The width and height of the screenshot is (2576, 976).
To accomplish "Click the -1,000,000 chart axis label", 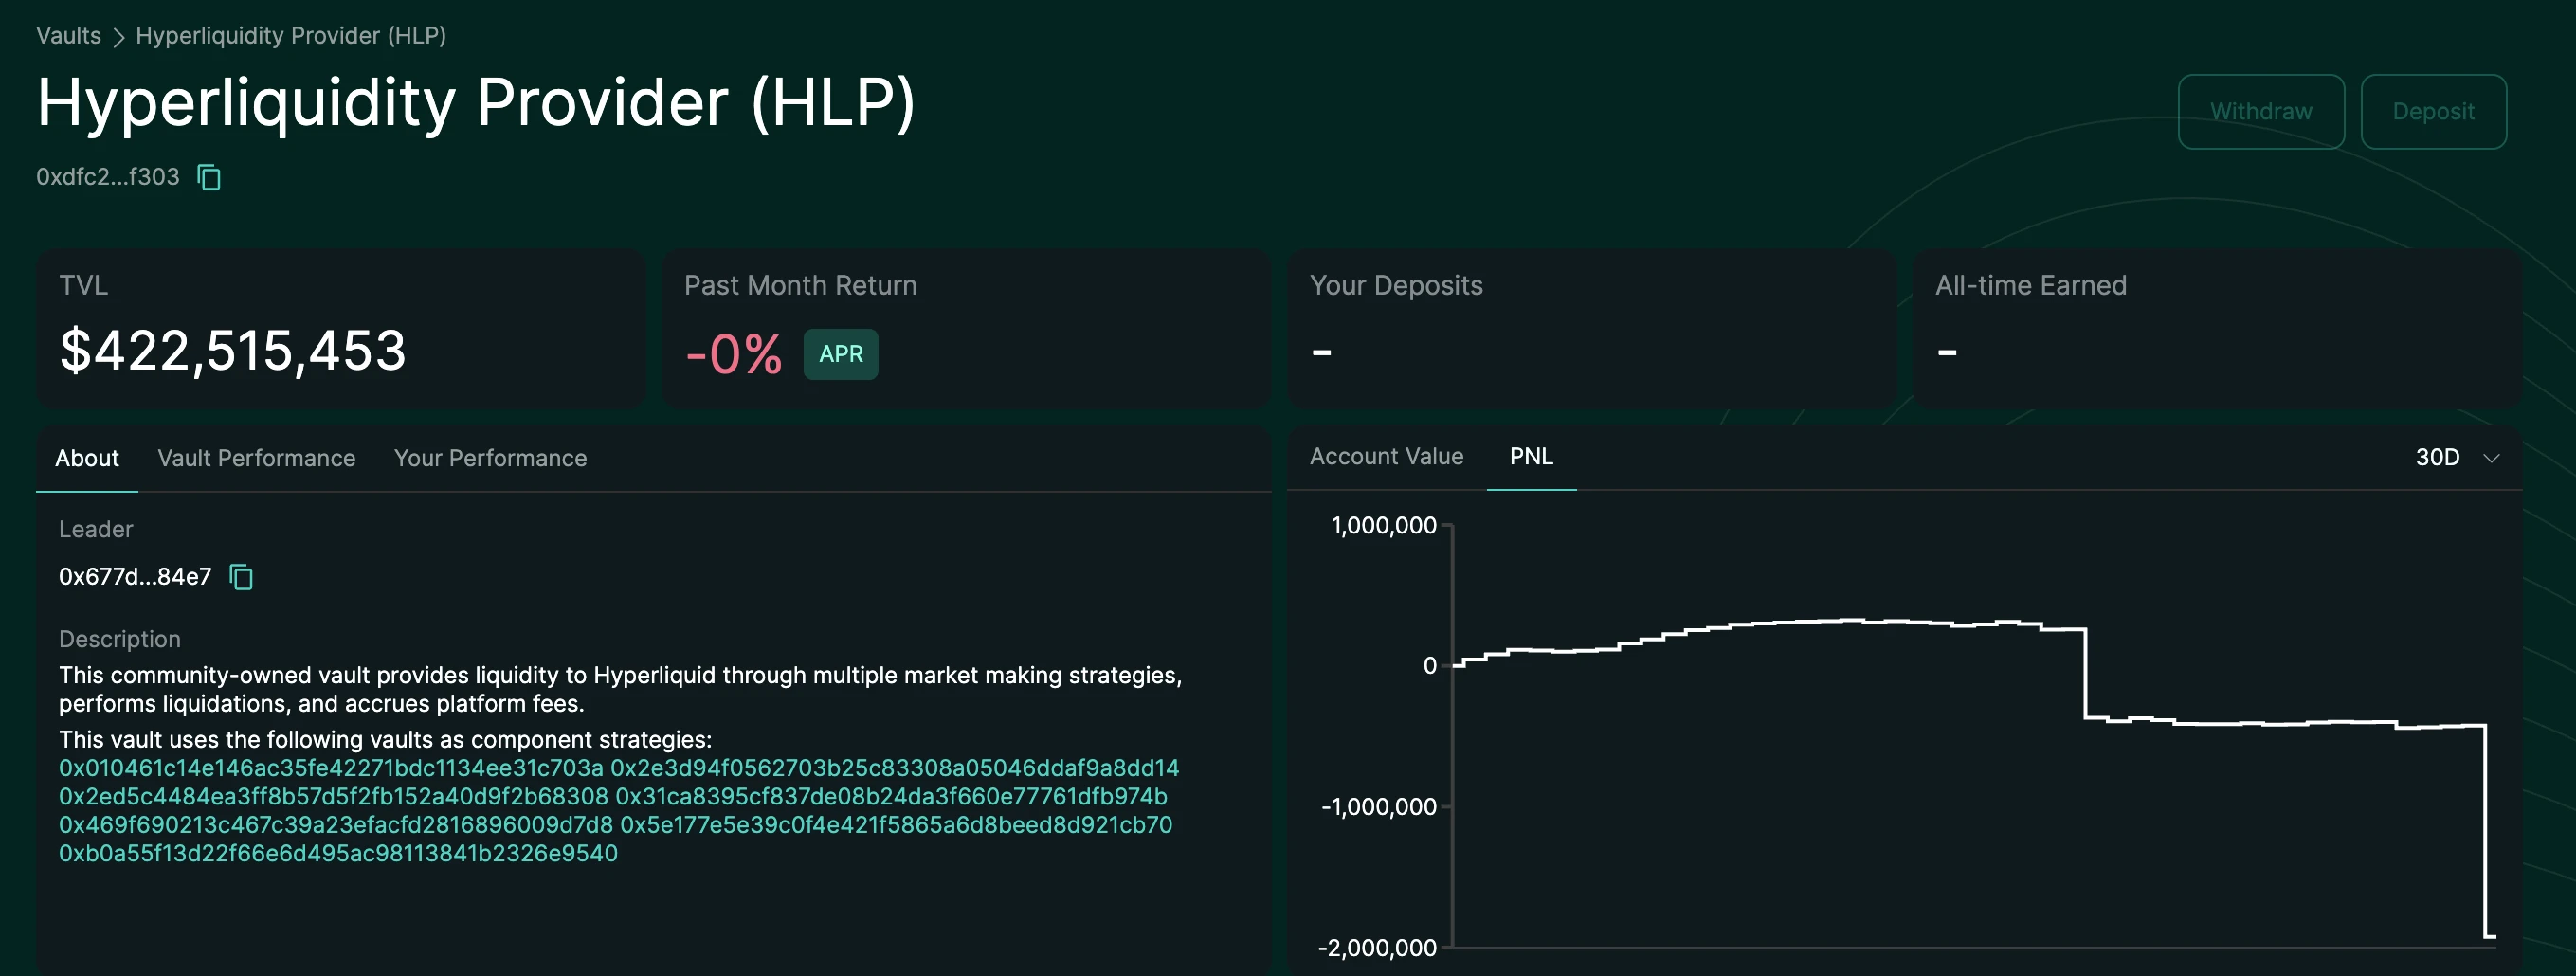I will pos(1378,807).
